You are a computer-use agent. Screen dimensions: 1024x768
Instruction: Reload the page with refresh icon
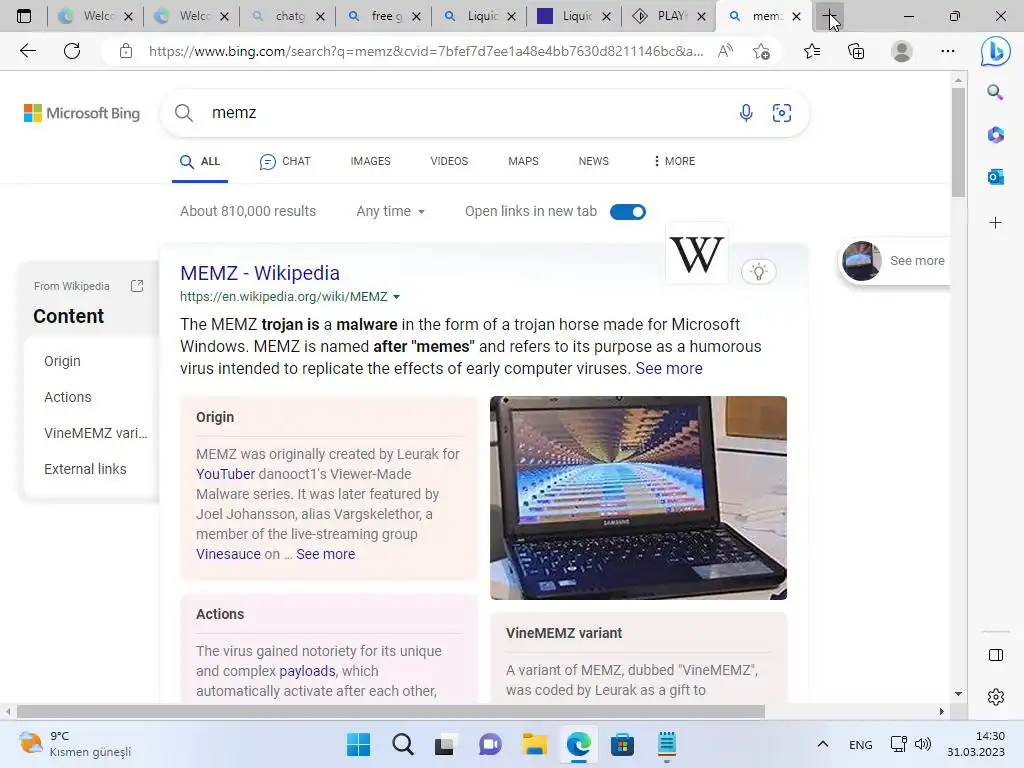[x=72, y=51]
